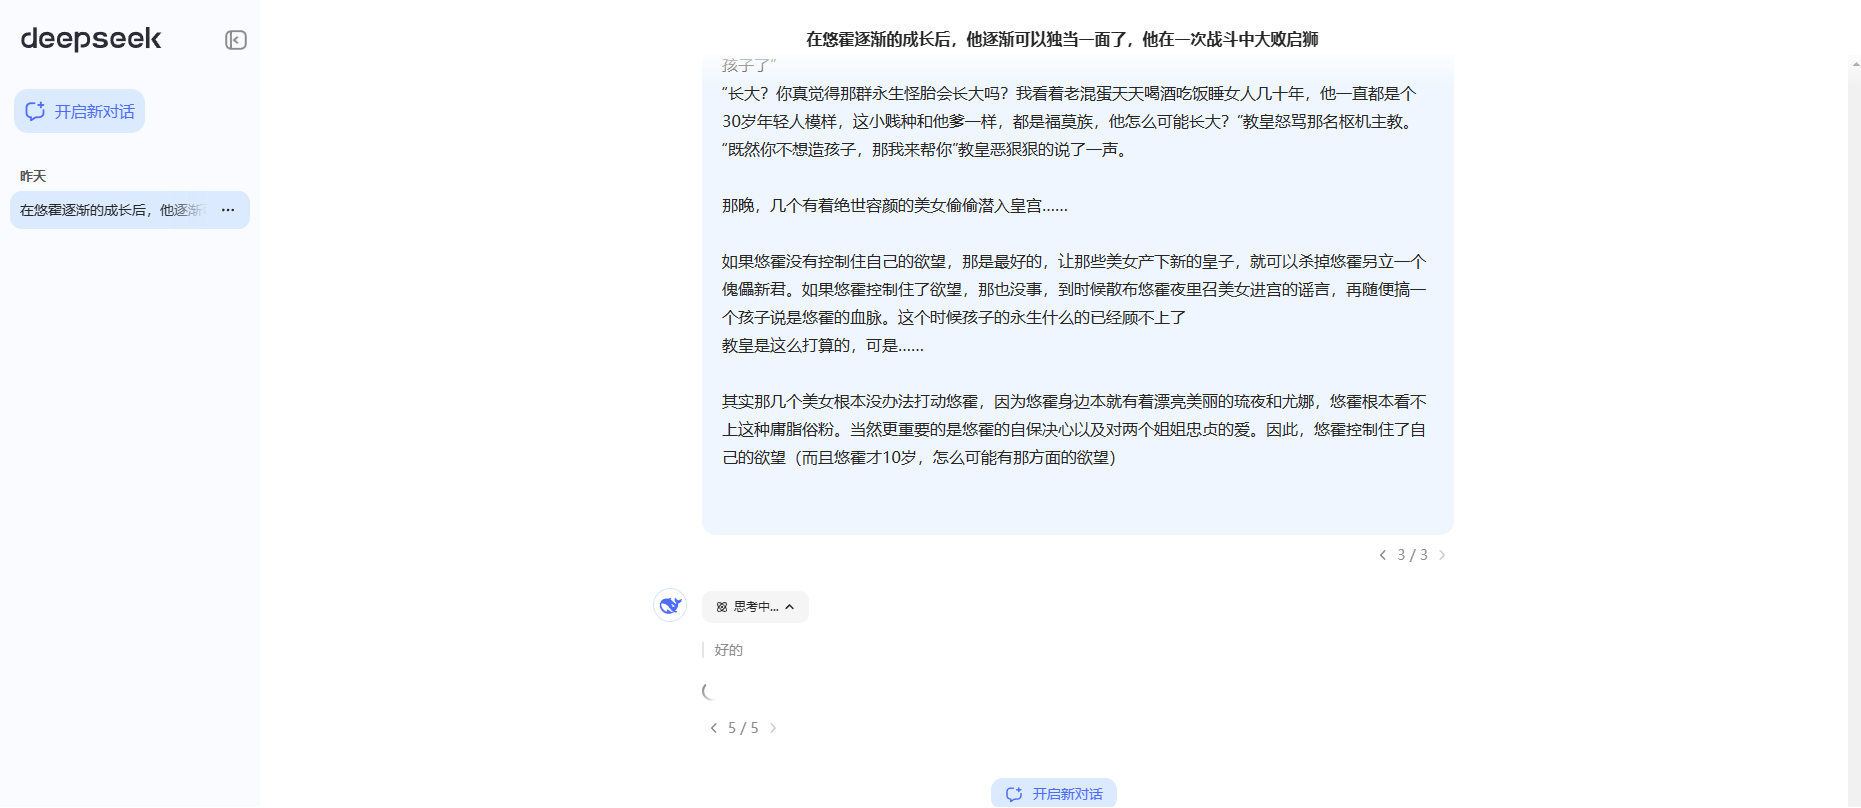Click the 昨天 section label
The image size is (1861, 808).
(x=33, y=176)
